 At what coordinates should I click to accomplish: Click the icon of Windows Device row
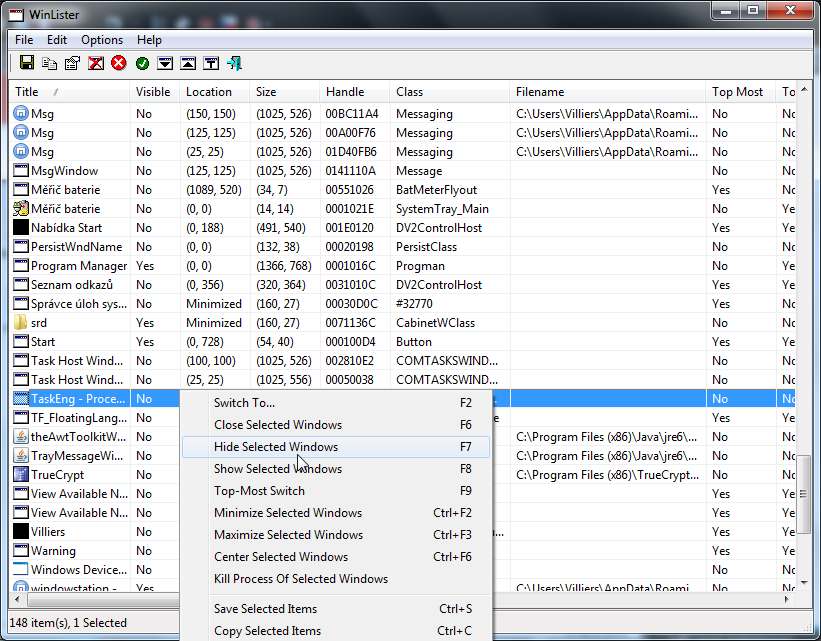(x=20, y=569)
